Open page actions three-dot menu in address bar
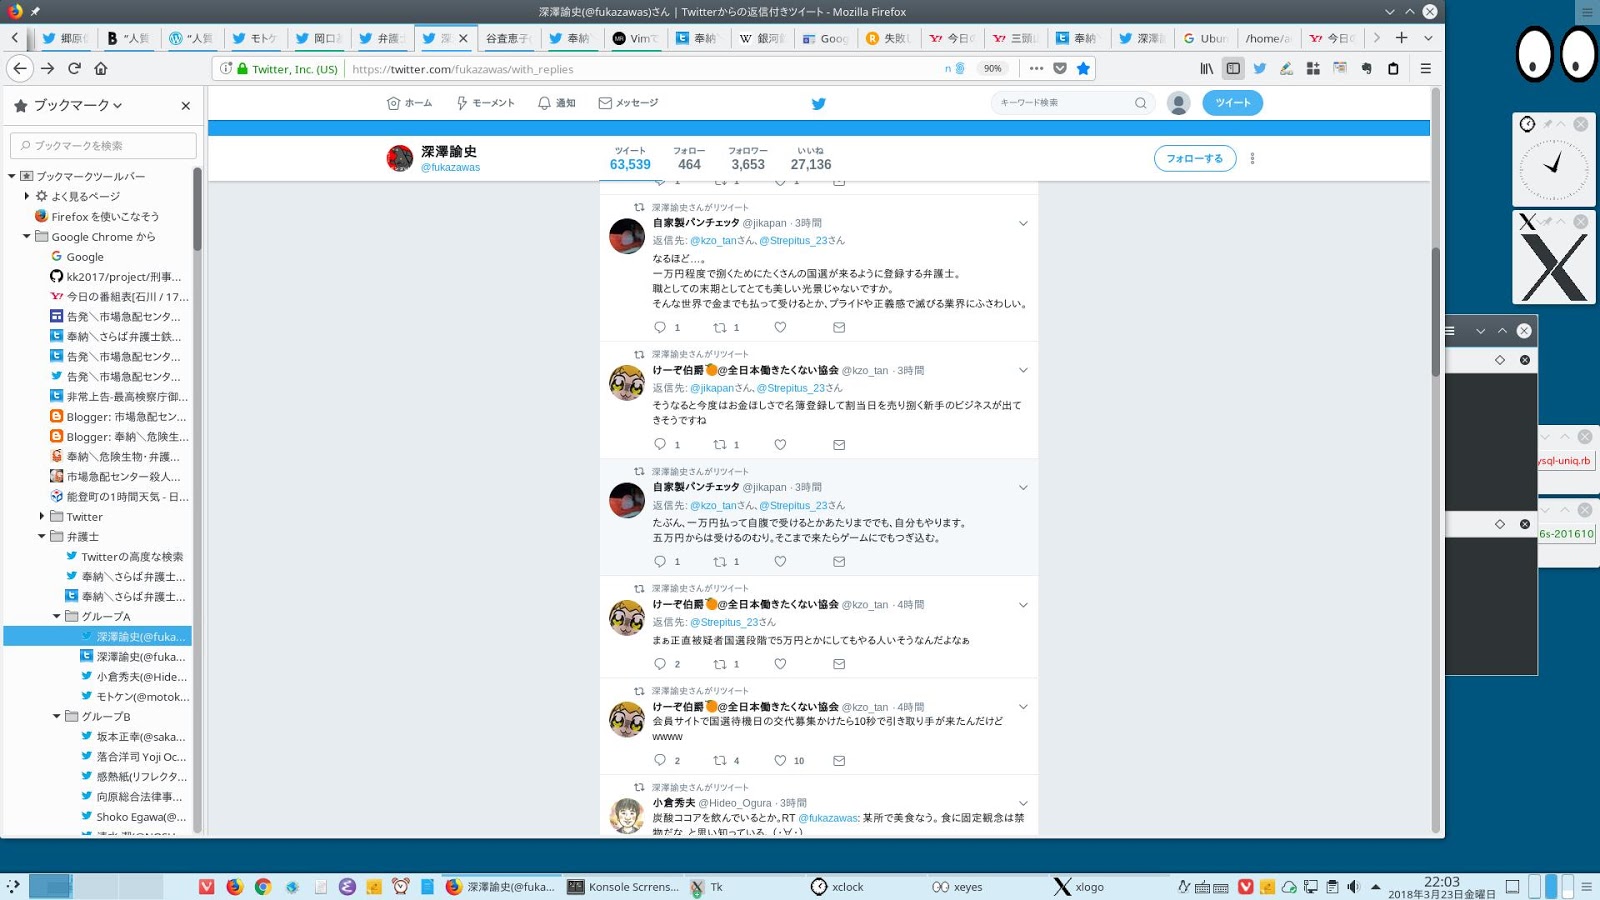 click(1036, 69)
